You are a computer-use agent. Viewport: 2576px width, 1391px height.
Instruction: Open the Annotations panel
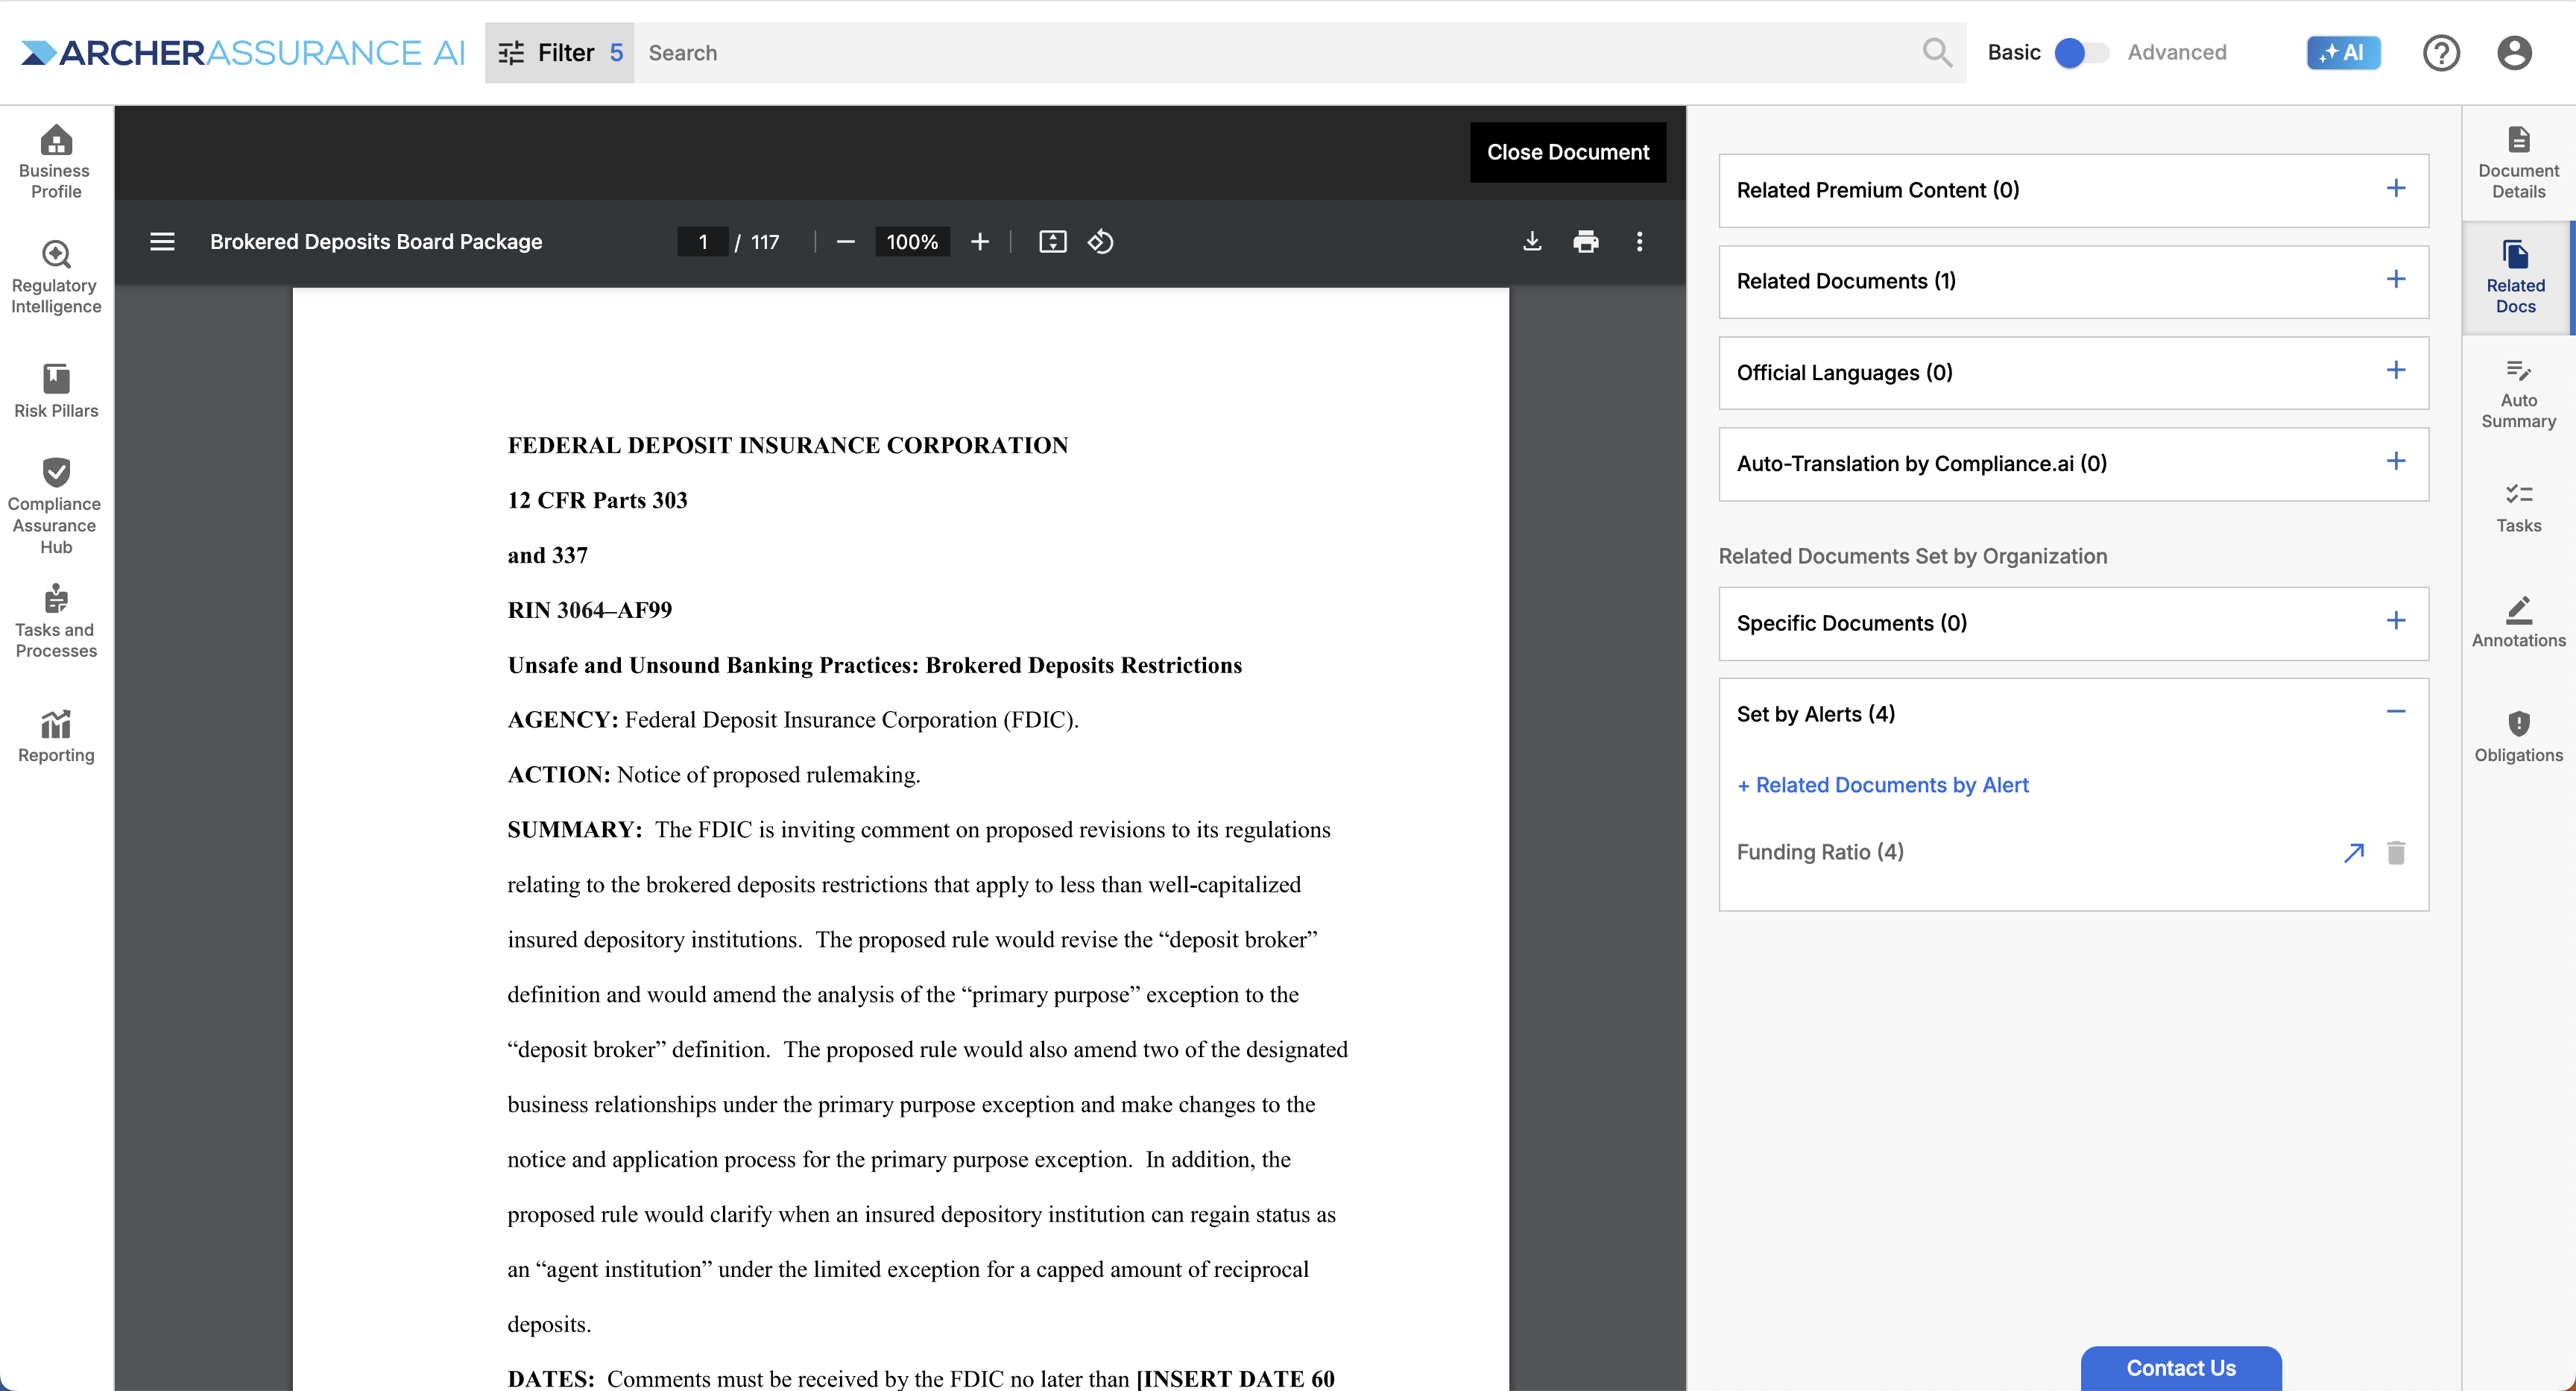[x=2518, y=621]
